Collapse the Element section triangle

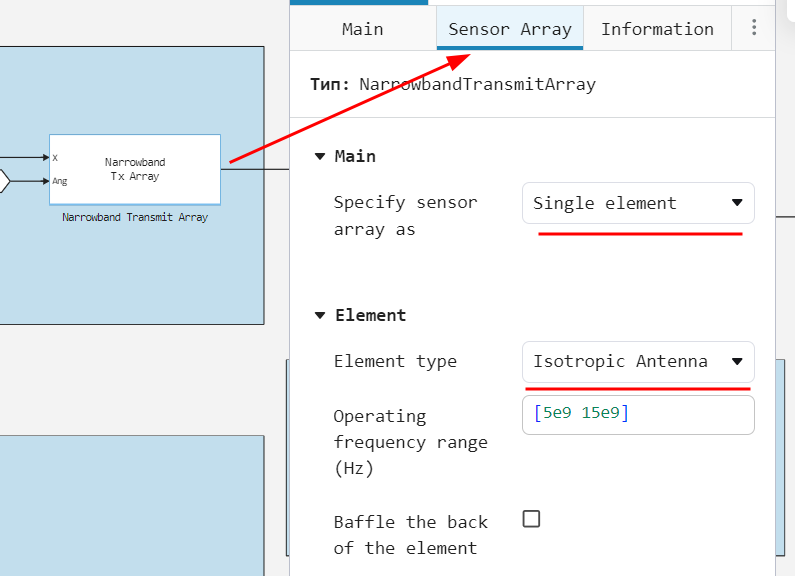point(320,315)
